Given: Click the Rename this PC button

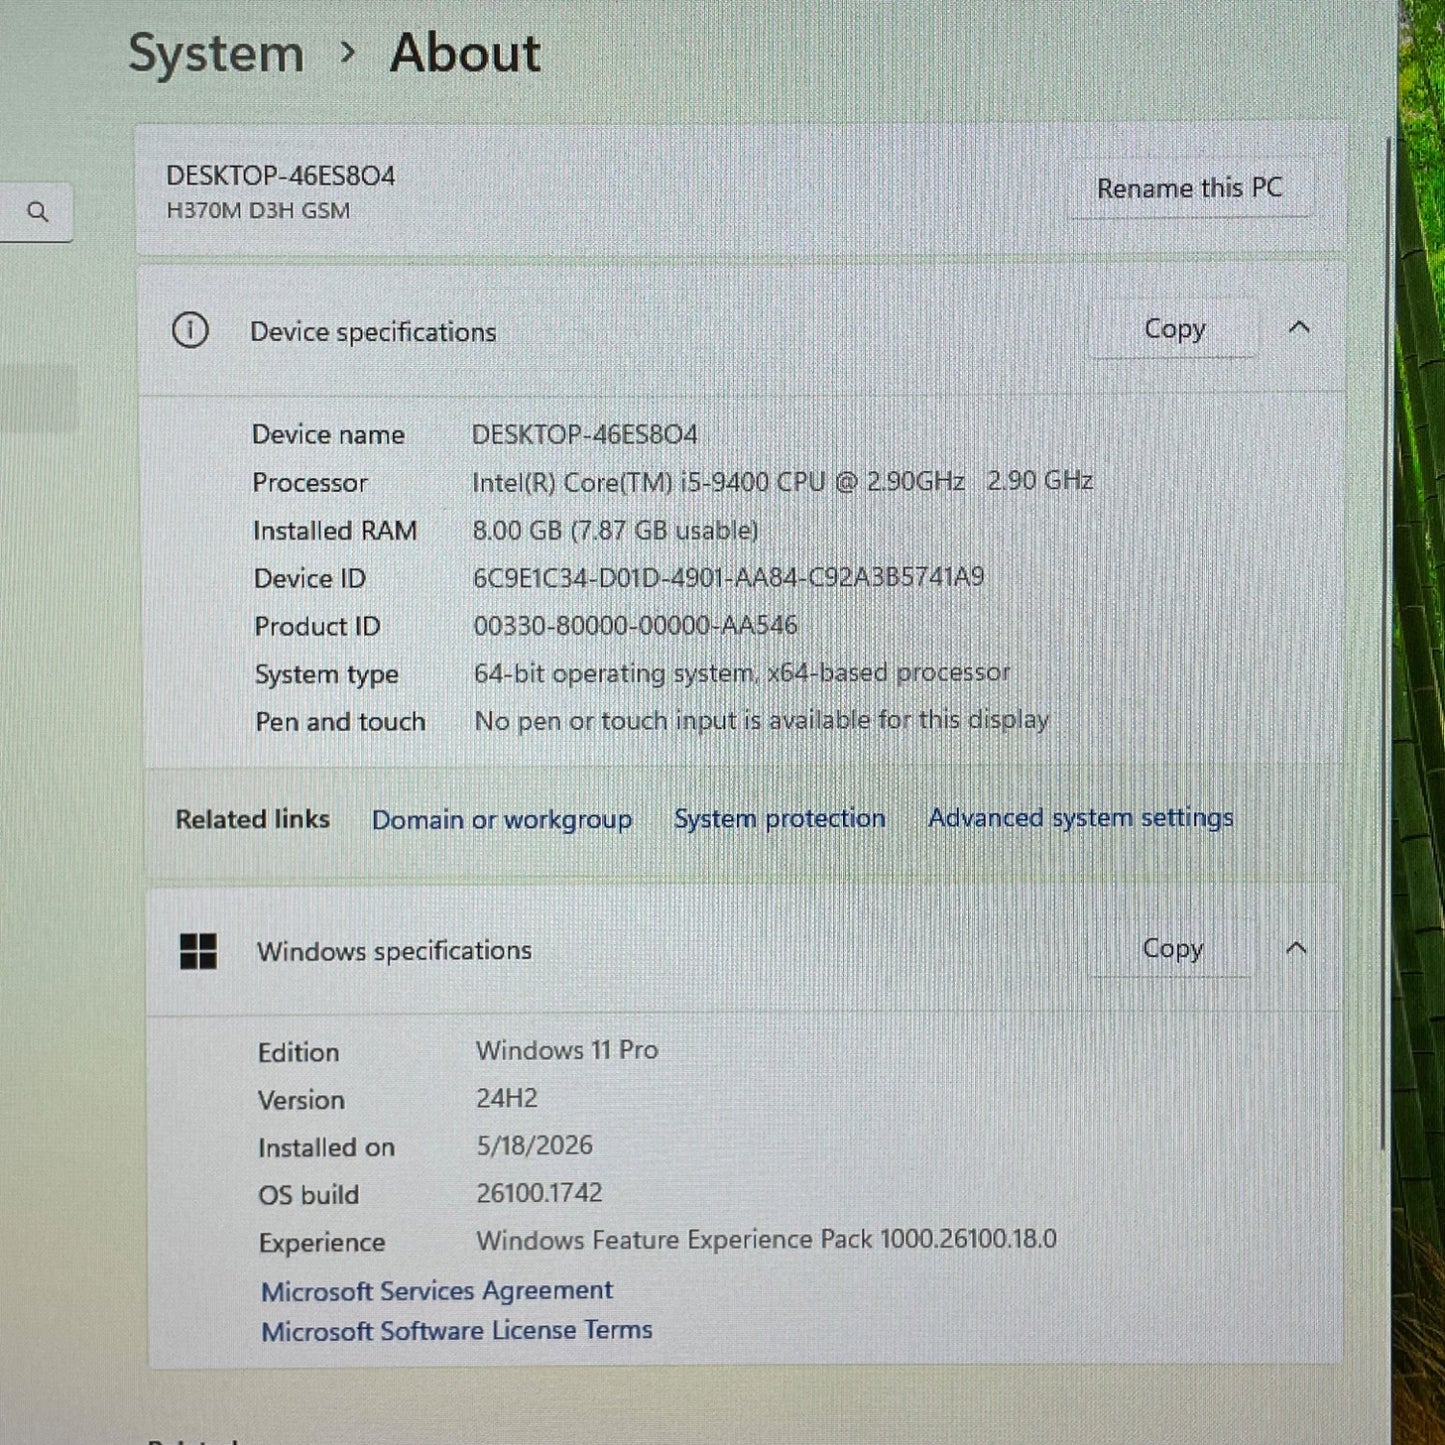Looking at the screenshot, I should [x=1189, y=188].
